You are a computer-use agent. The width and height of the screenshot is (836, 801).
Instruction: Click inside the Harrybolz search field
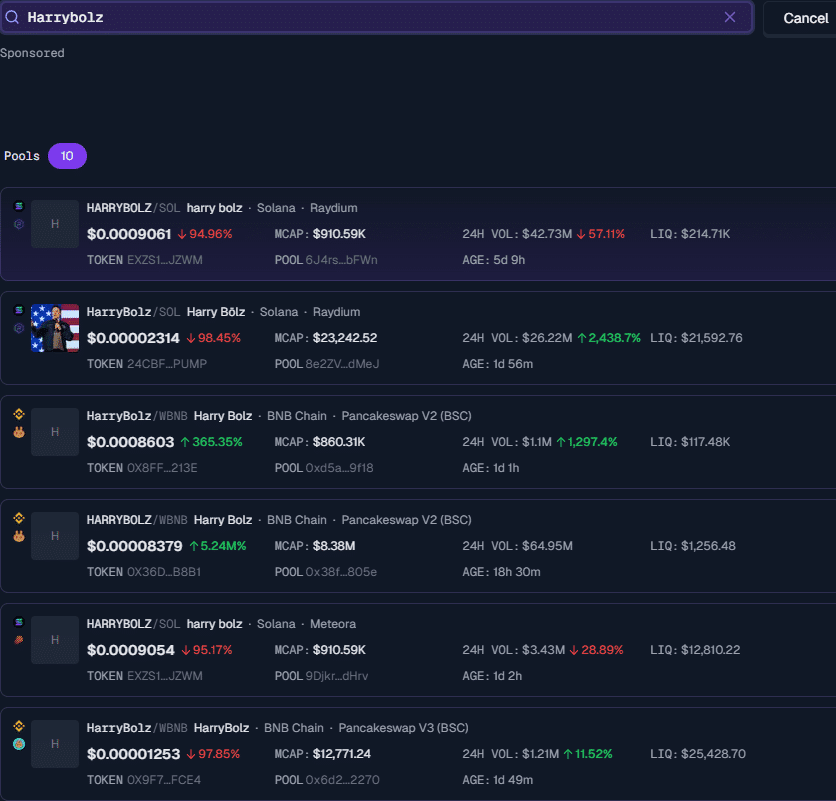click(300, 17)
